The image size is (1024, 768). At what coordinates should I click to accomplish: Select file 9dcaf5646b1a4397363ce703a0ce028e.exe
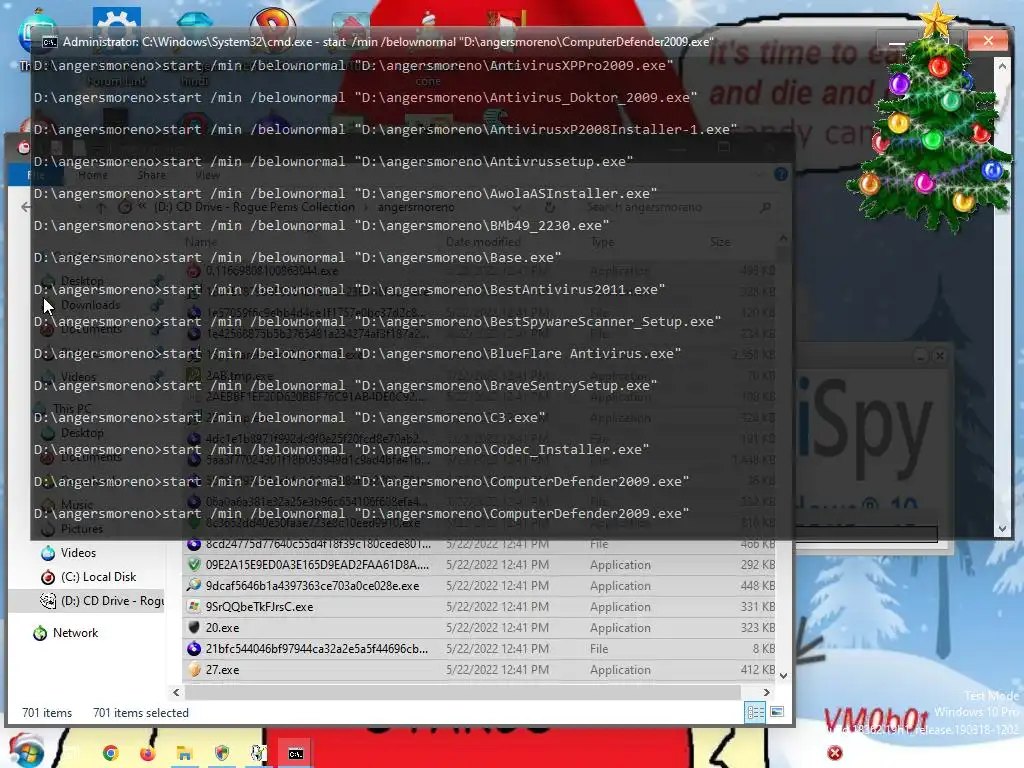pyautogui.click(x=312, y=586)
